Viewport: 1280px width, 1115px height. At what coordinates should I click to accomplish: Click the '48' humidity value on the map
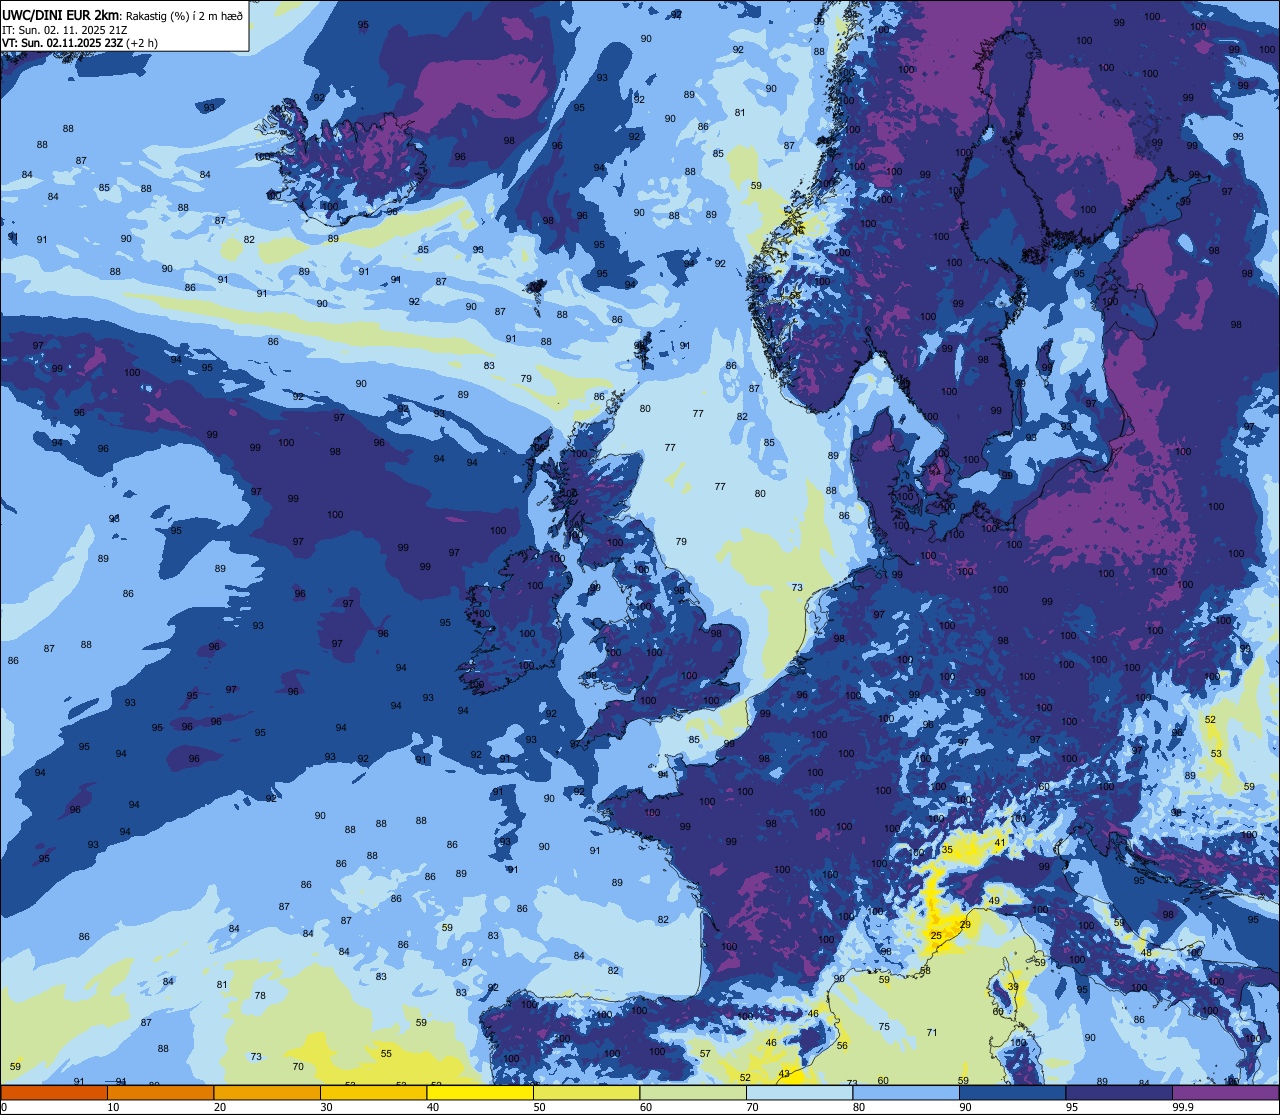coord(1146,952)
